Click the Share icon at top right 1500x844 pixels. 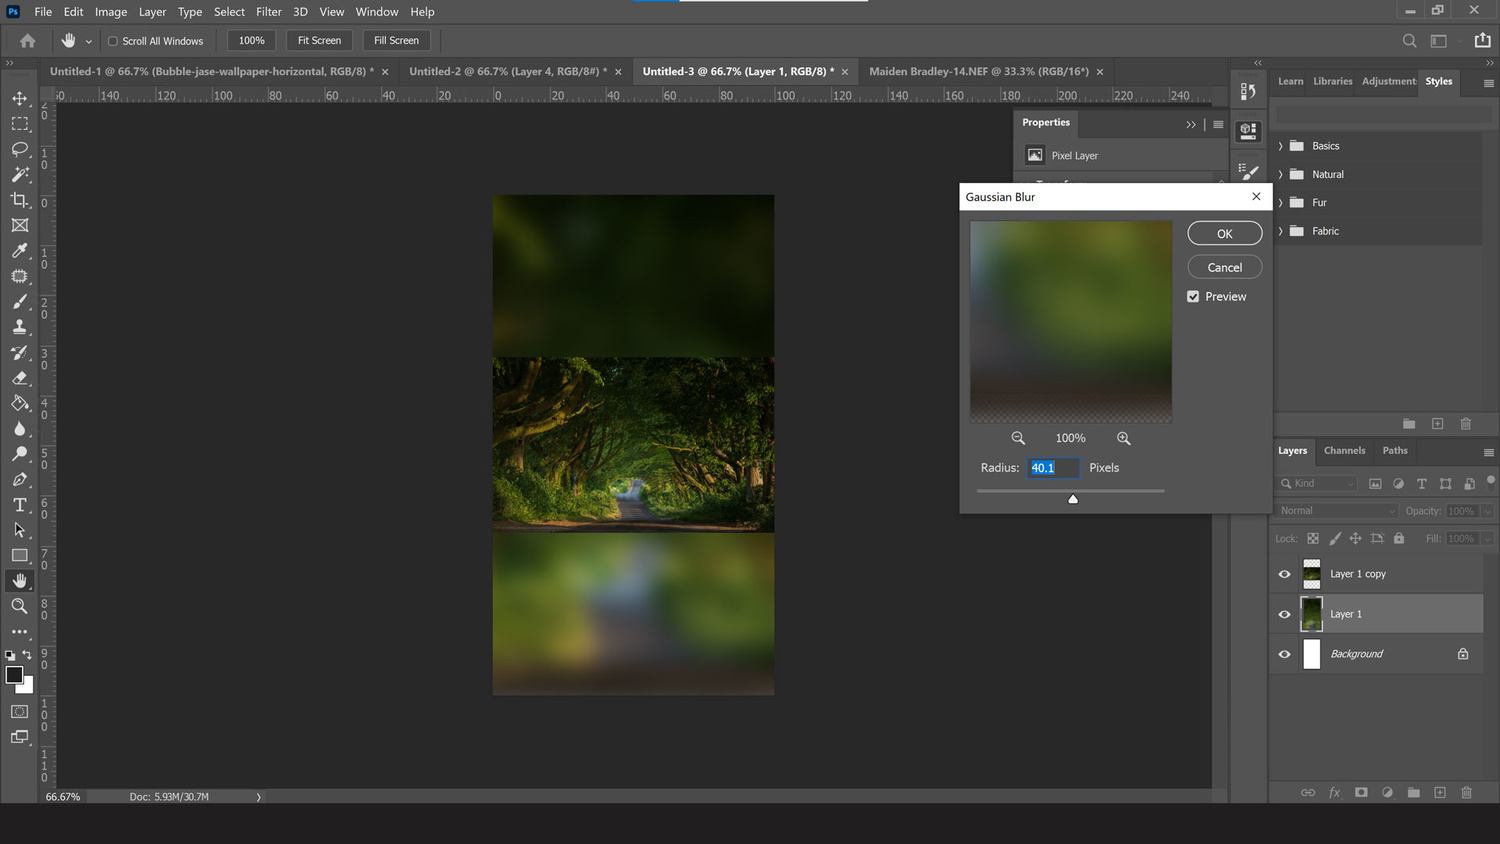[x=1482, y=40]
